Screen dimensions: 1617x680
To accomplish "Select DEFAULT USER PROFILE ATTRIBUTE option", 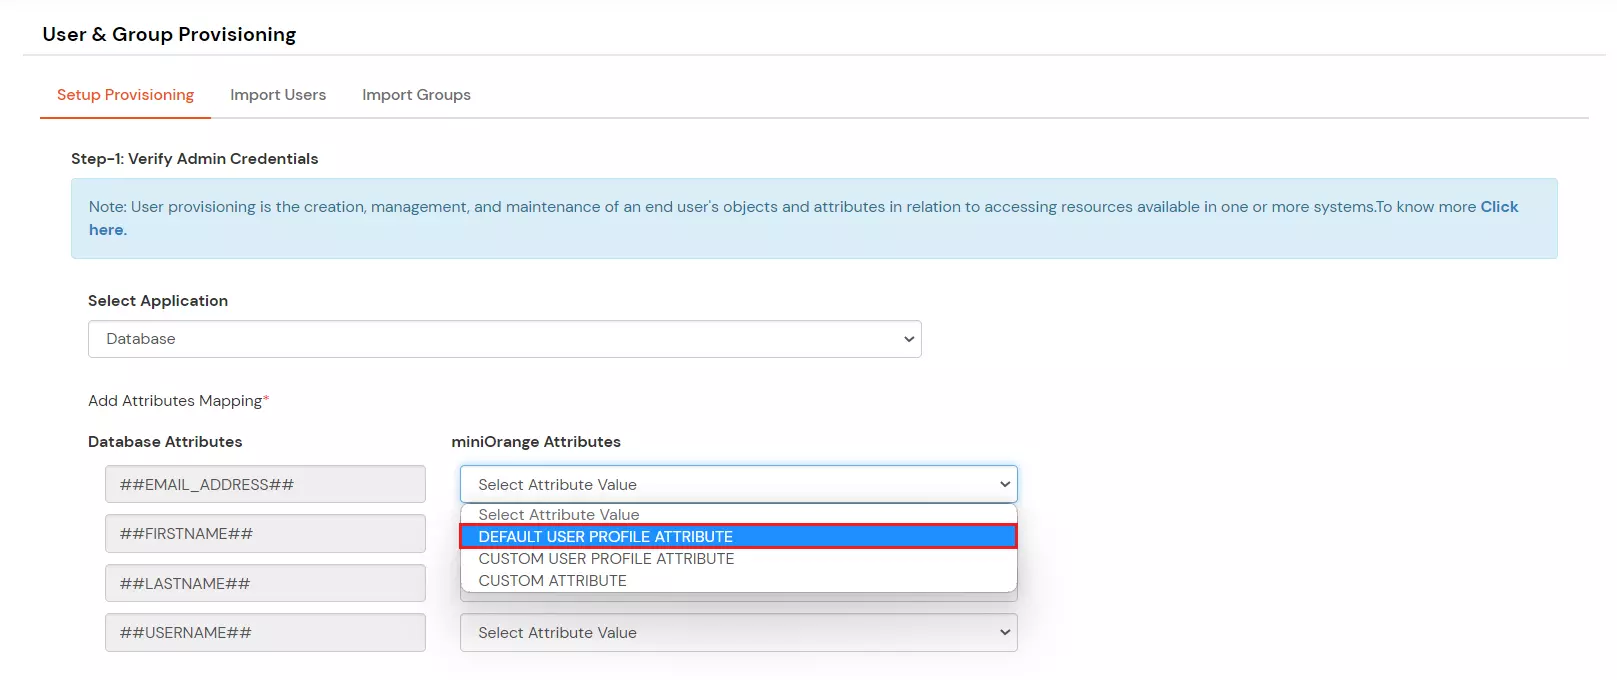I will pos(738,536).
